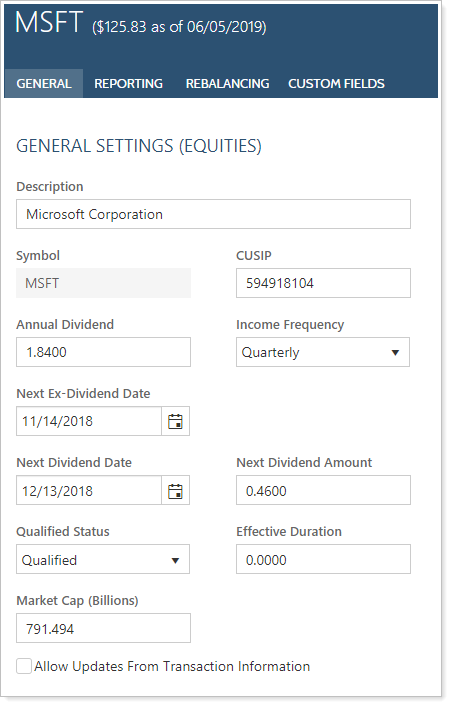Click the Income Frequency label

click(290, 325)
